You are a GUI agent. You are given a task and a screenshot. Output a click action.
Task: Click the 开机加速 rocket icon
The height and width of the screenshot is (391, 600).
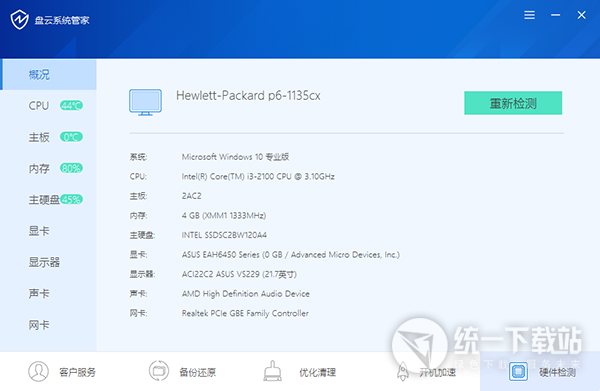403,371
